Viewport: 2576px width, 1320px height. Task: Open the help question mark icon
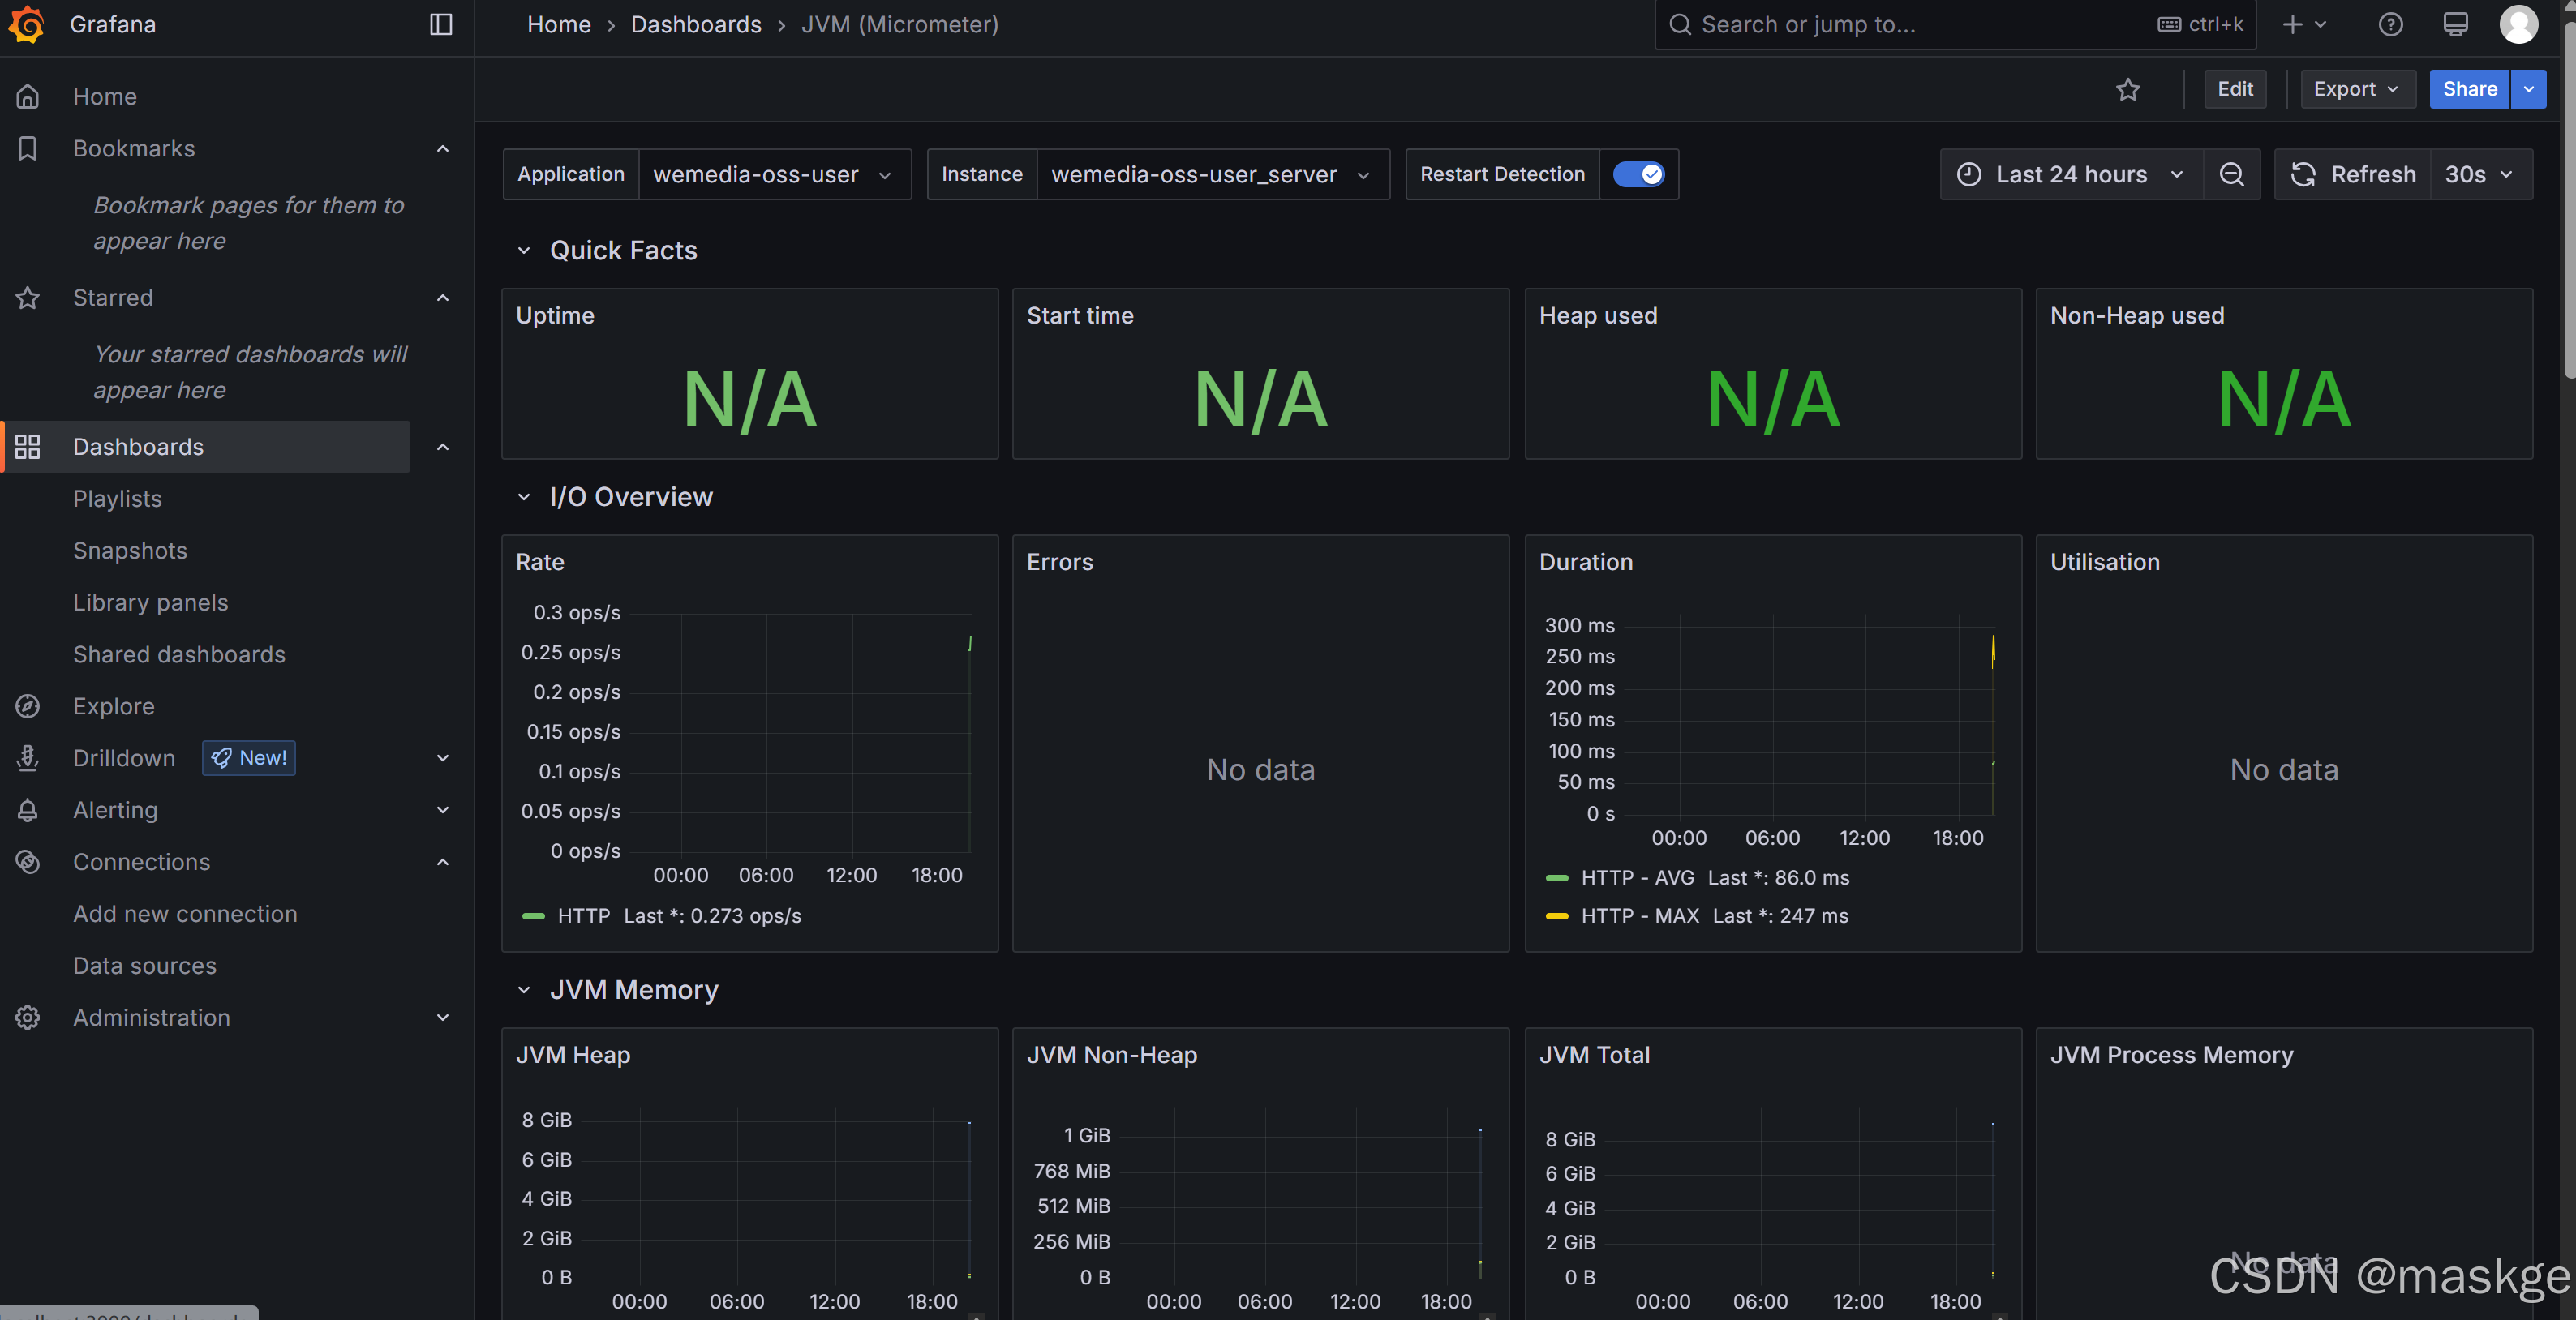tap(2390, 24)
